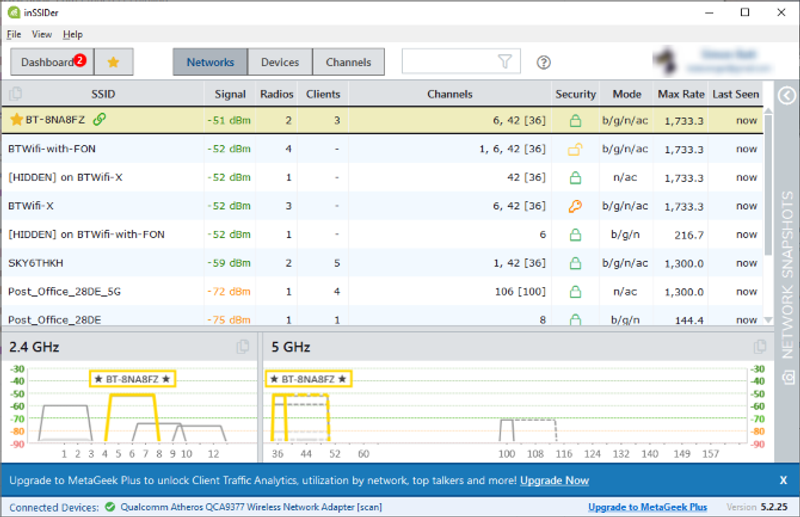Click the camera icon on Network Snapshots sidebar
The image size is (800, 517).
788,376
